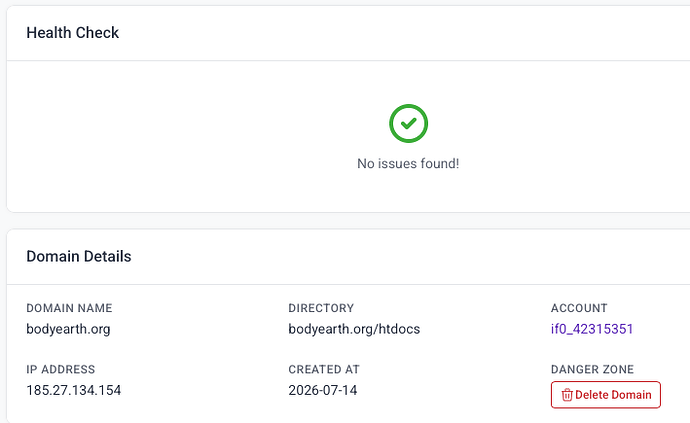Click the ACCOUNT label
This screenshot has height=423, width=690.
point(579,308)
